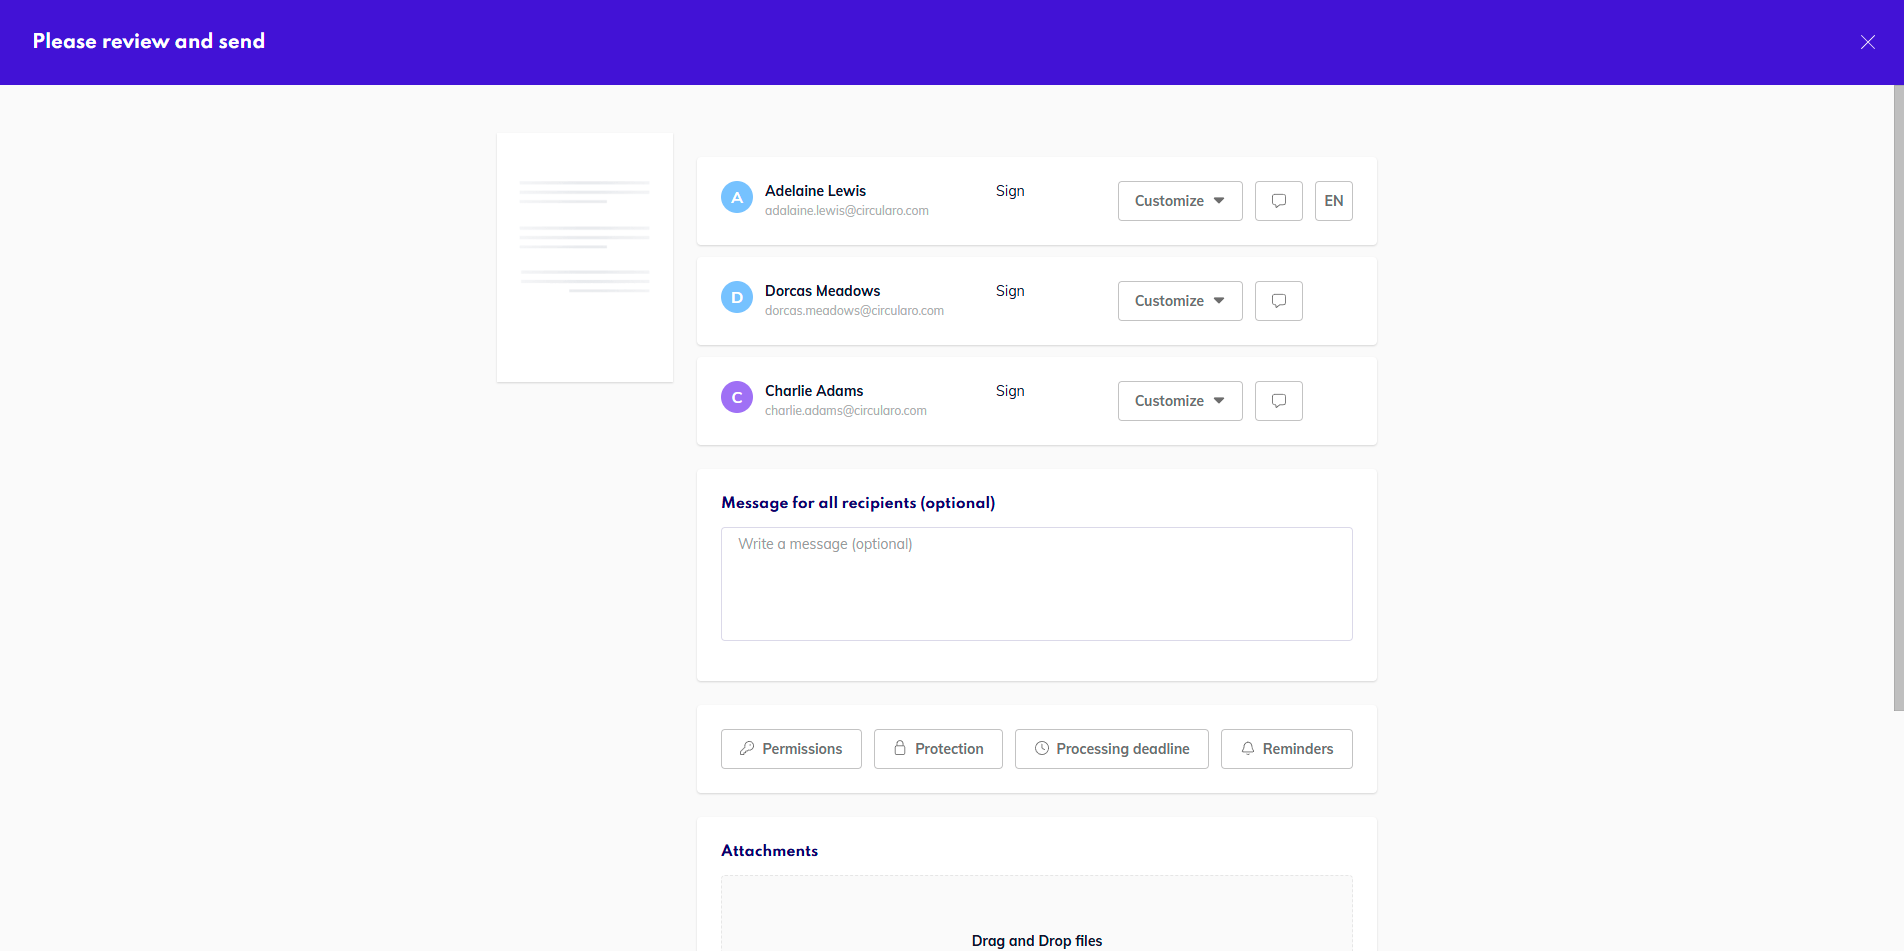Image resolution: width=1904 pixels, height=951 pixels.
Task: Expand Customize dropdown for Dorcas Meadows
Action: pos(1179,301)
